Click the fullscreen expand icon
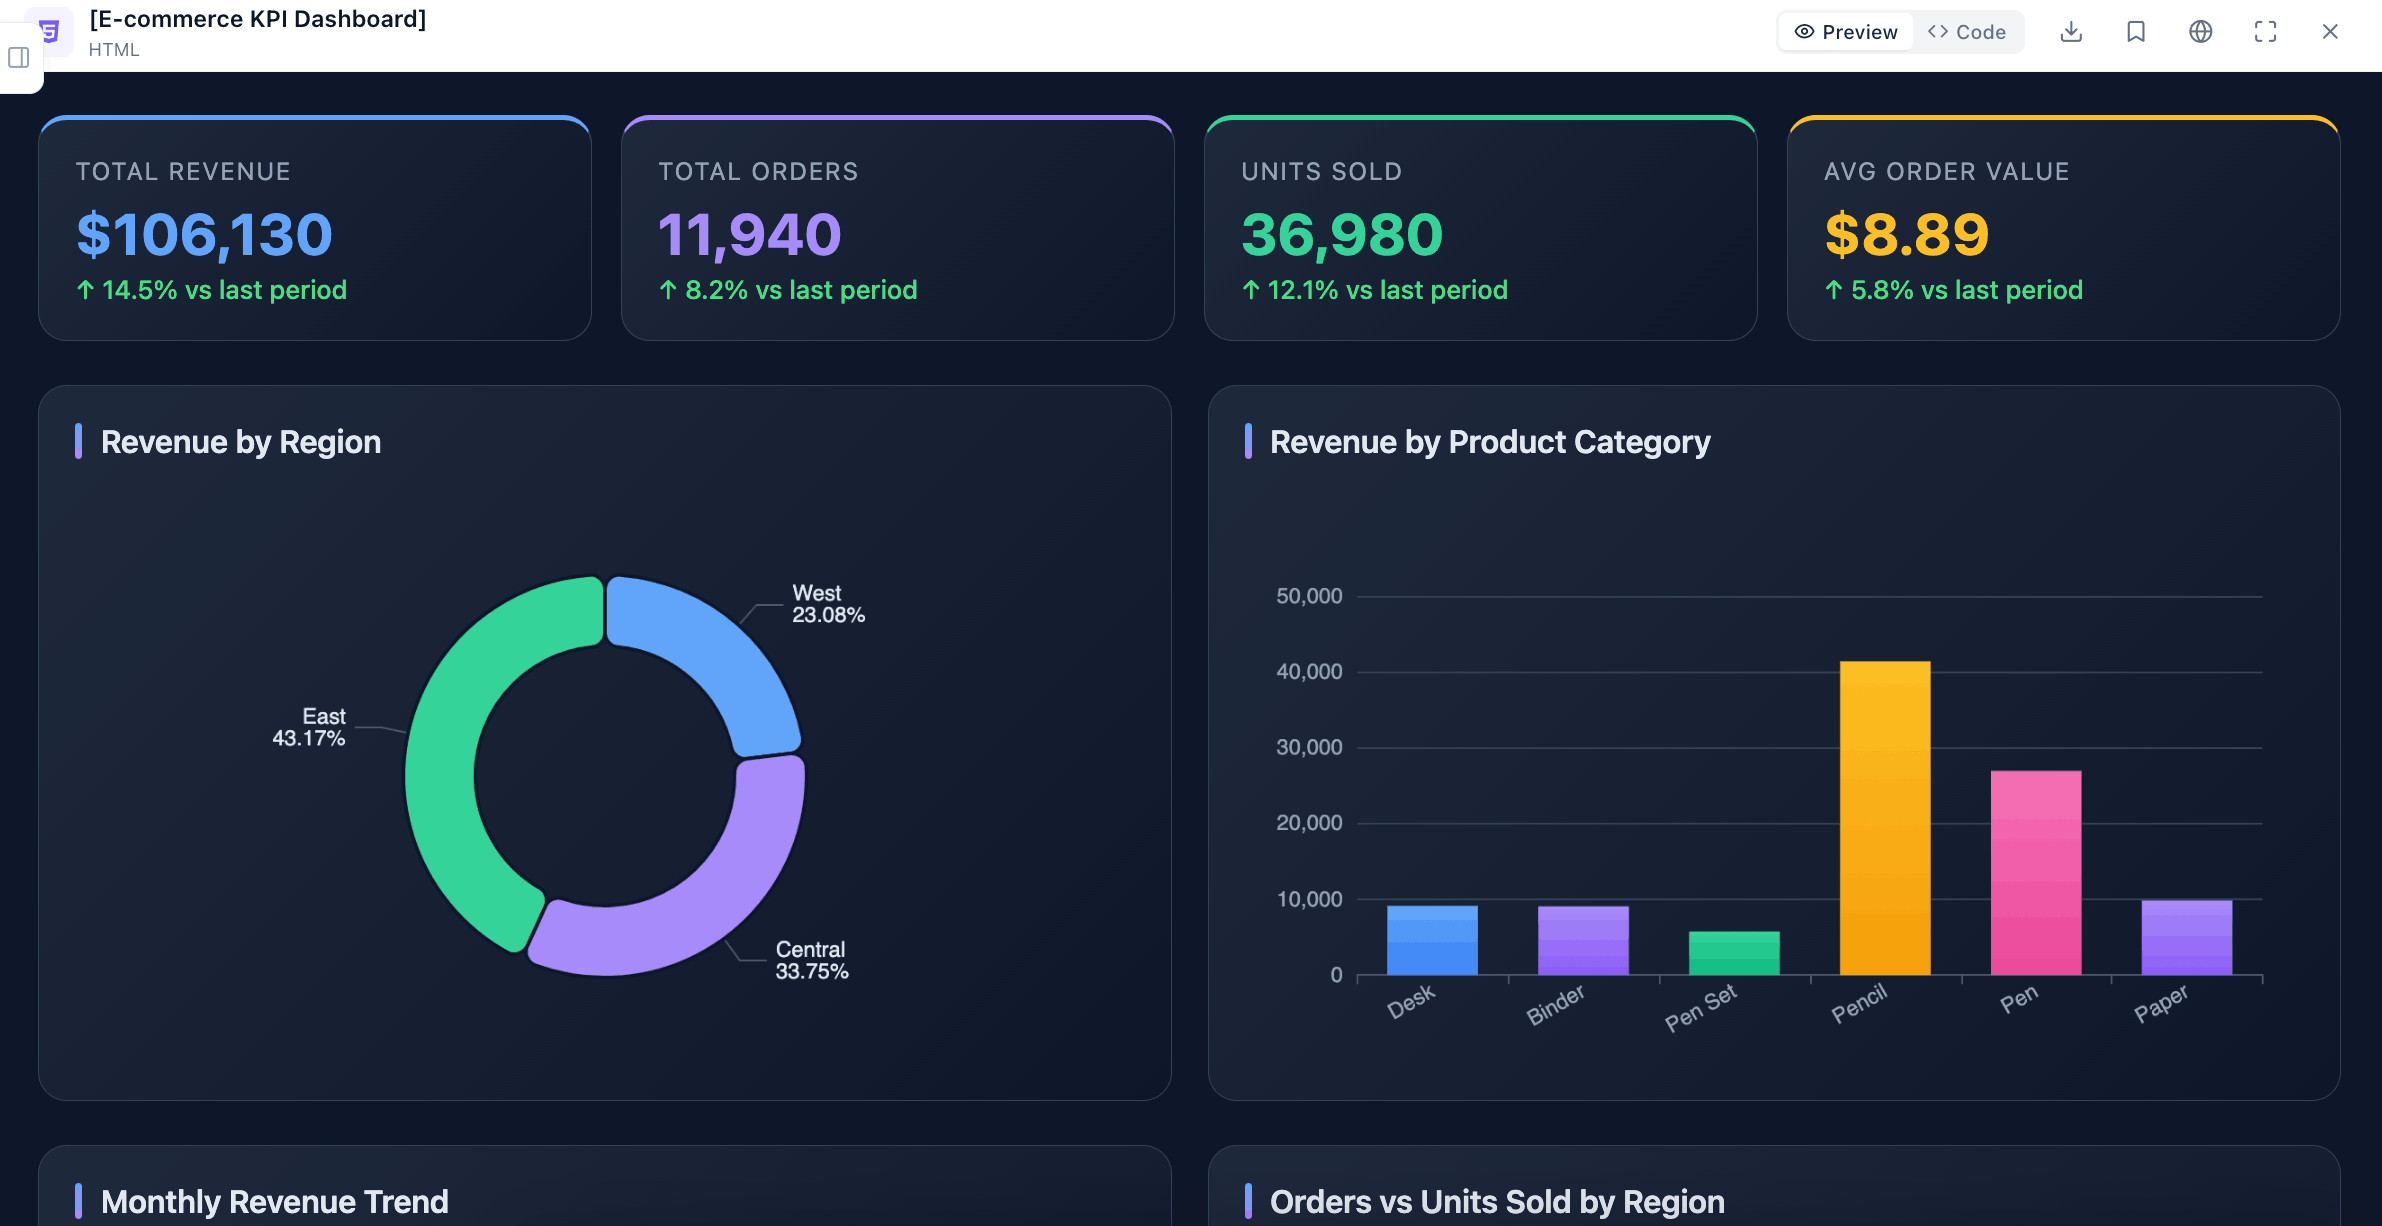The width and height of the screenshot is (2382, 1226). coord(2265,32)
